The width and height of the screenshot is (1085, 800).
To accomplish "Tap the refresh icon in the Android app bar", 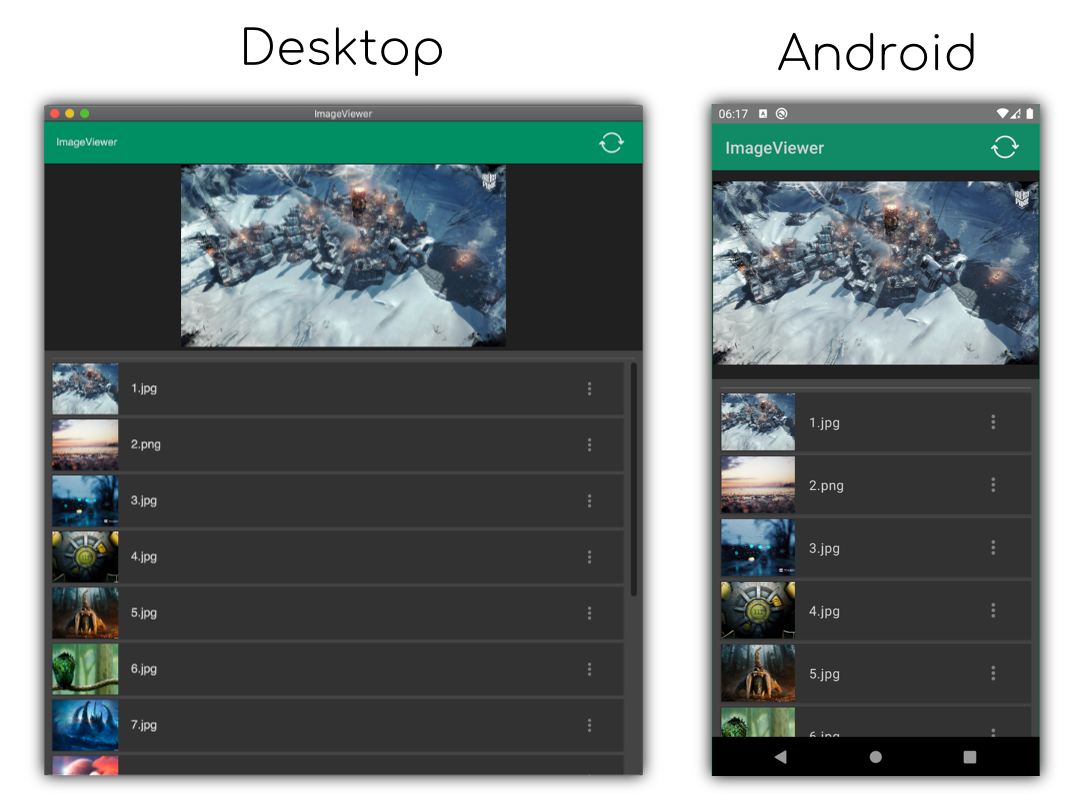I will click(x=1004, y=148).
